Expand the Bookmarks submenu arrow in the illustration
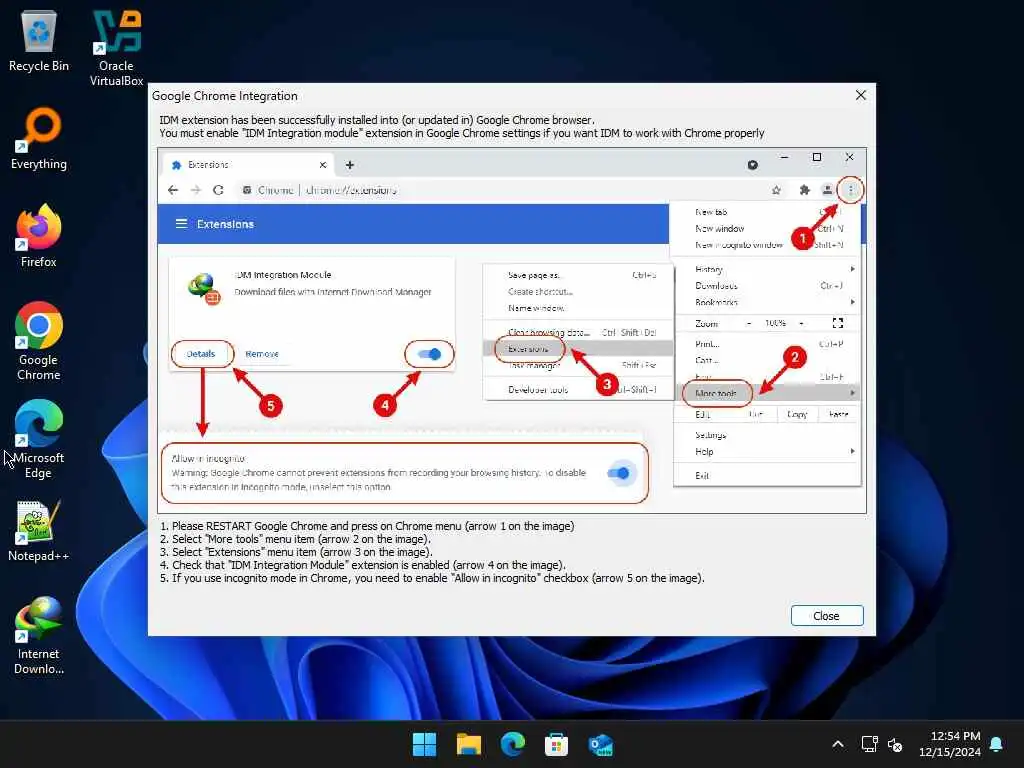 coord(852,302)
